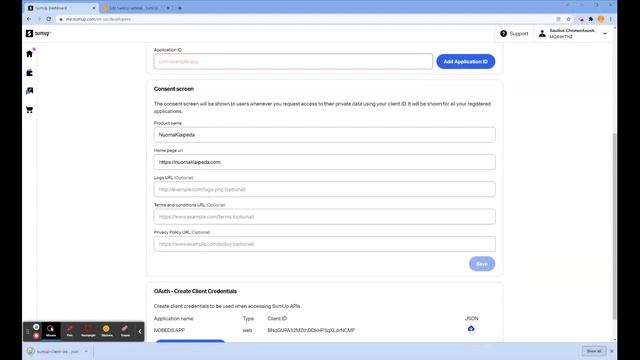Click the white pause circle in recorder
The height and width of the screenshot is (360, 640).
tap(36, 327)
